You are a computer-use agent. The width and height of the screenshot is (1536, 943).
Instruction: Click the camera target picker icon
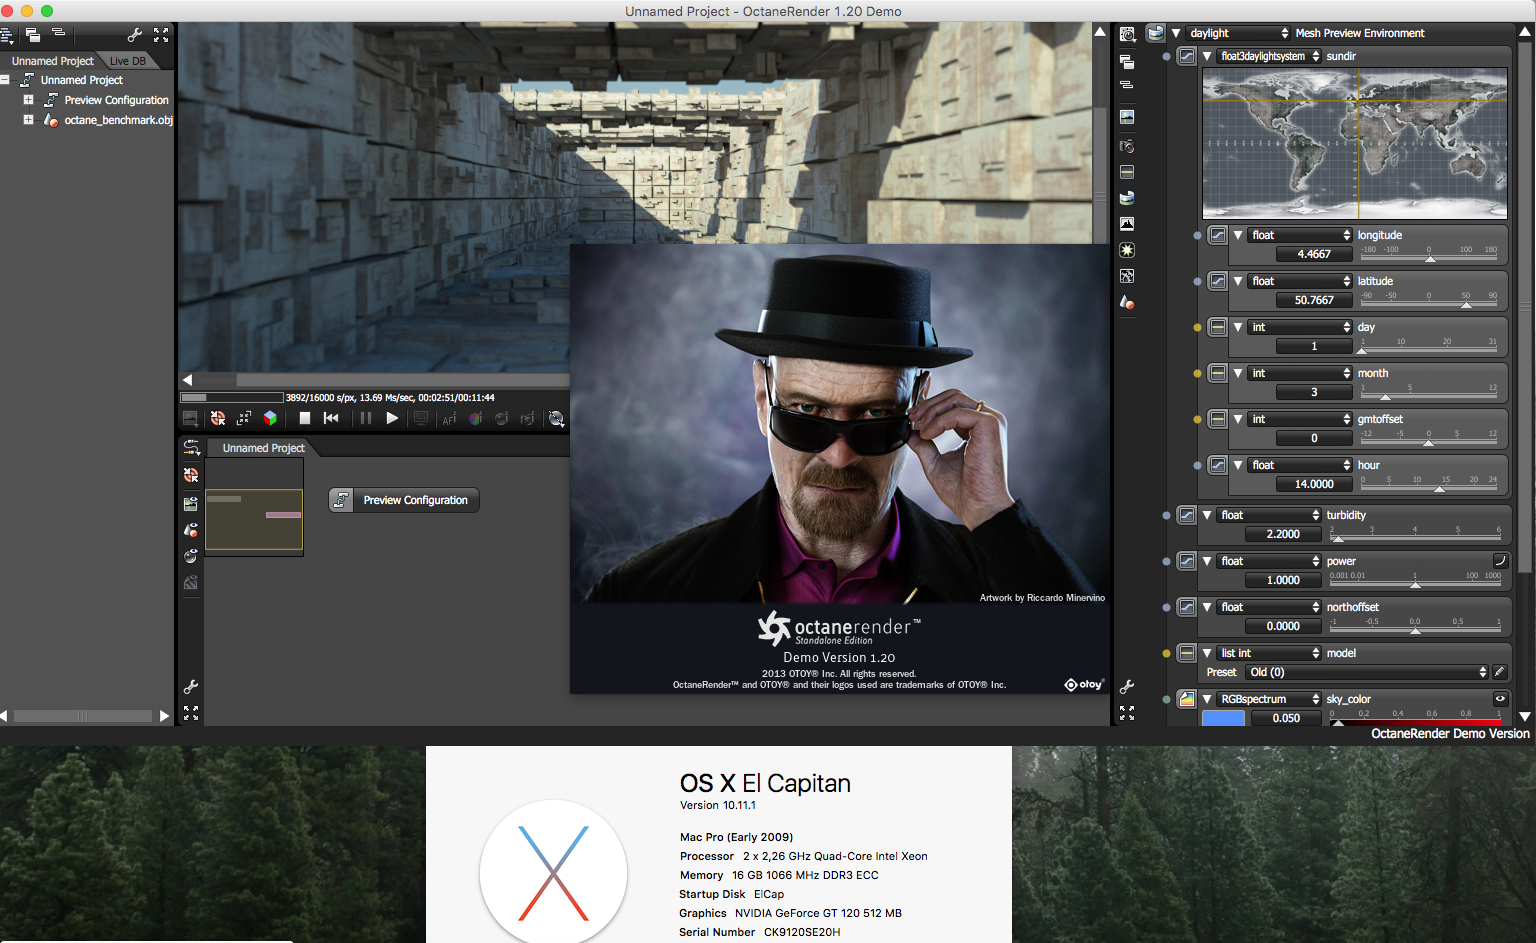[527, 419]
